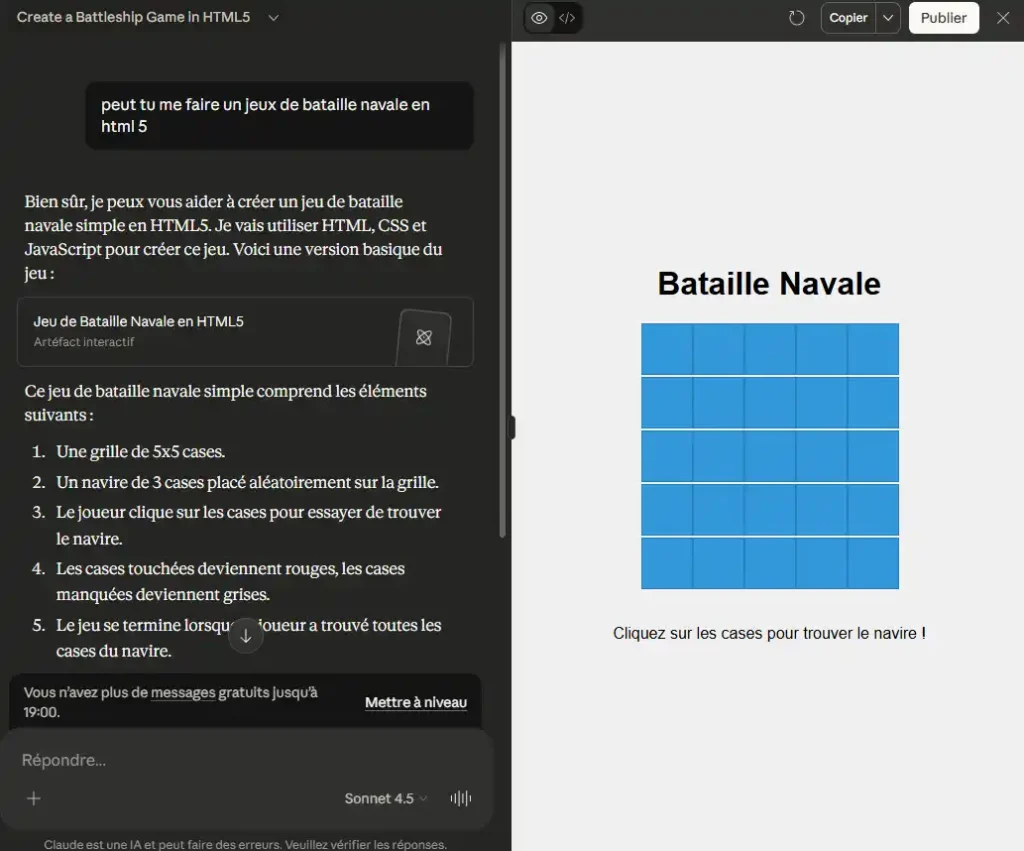1024x851 pixels.
Task: Switch to artifact code view
Action: coord(567,18)
